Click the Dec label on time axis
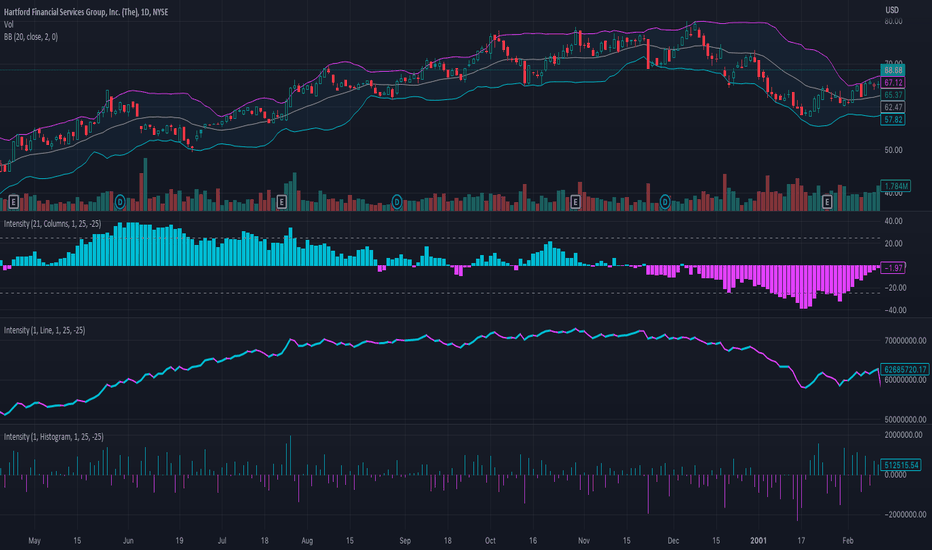 point(673,540)
